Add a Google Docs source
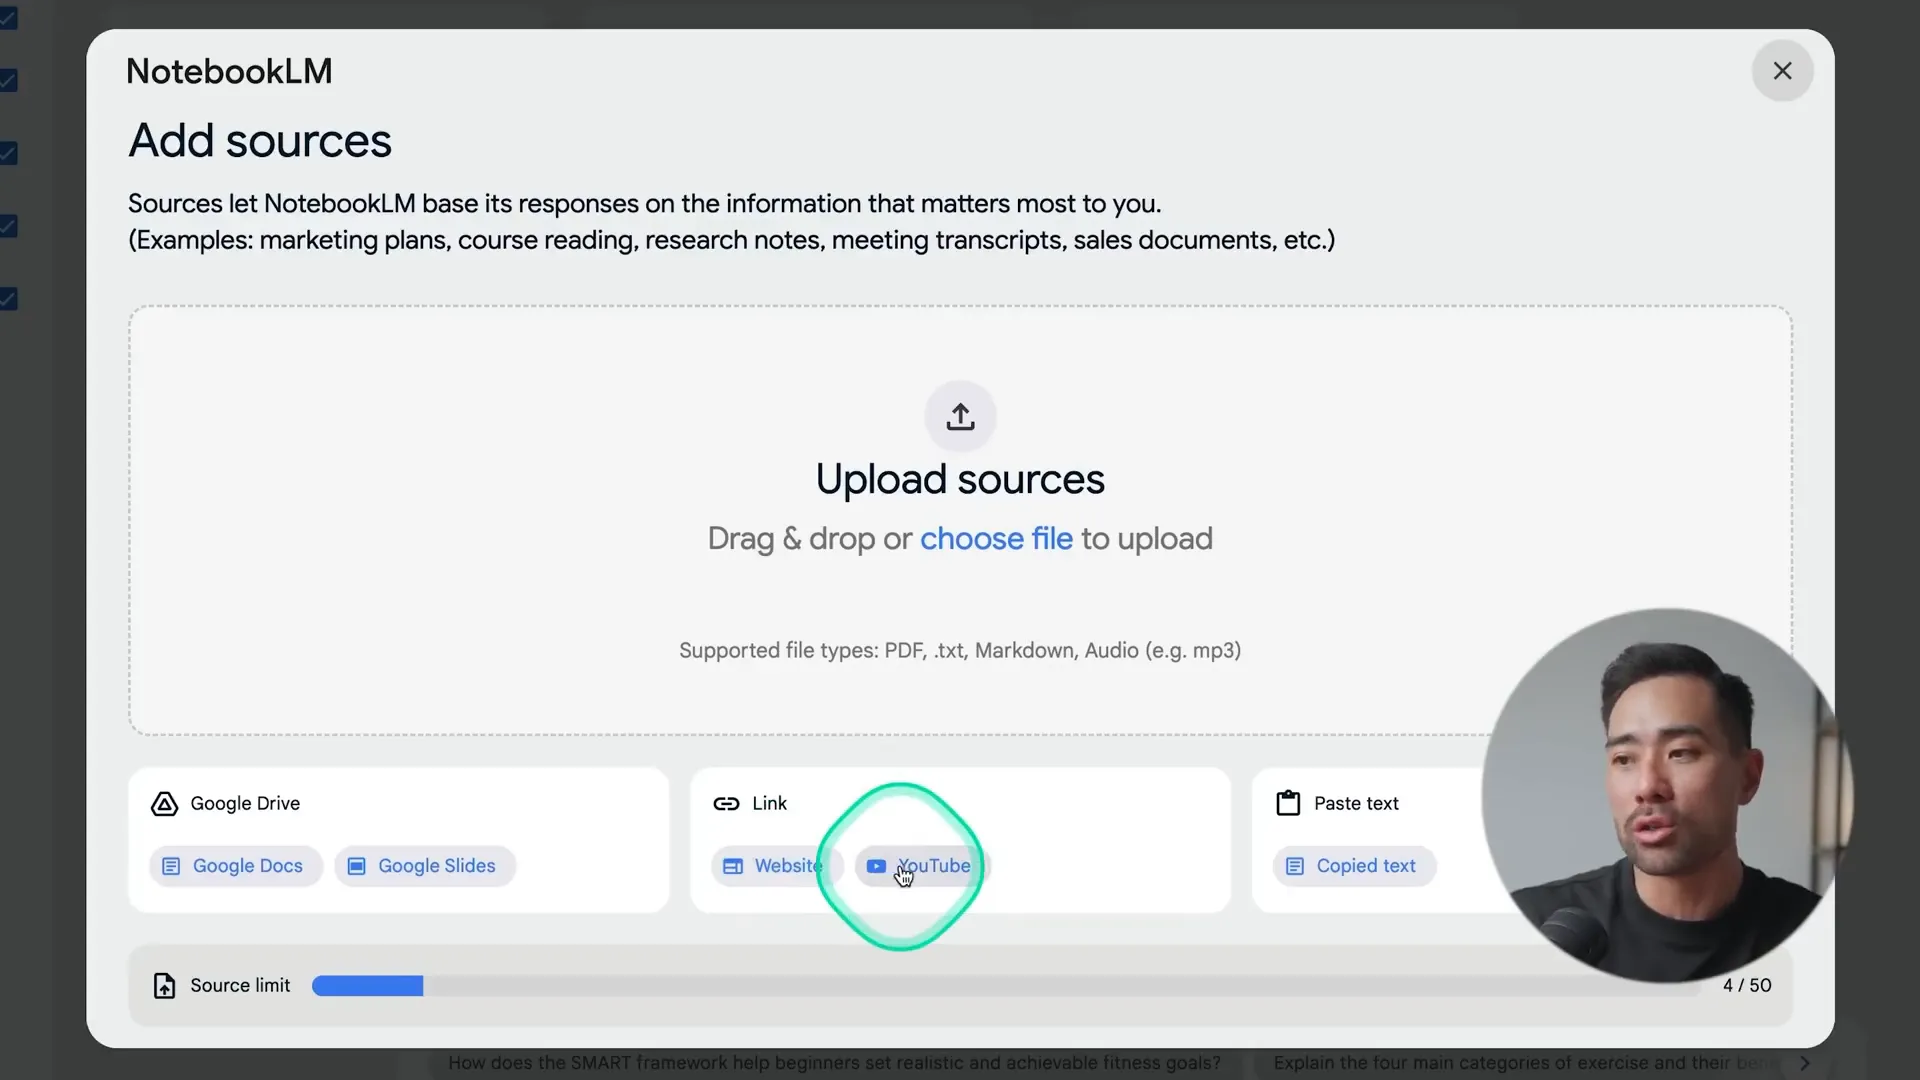Screen dimensions: 1920x1080 [236, 866]
